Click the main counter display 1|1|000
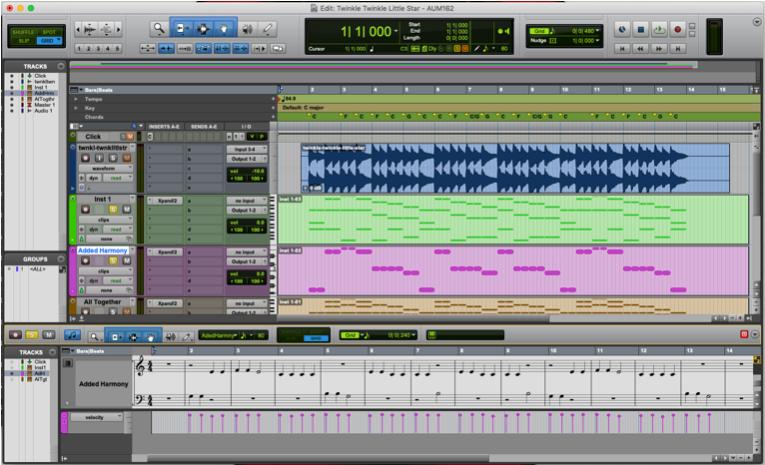 (x=366, y=32)
